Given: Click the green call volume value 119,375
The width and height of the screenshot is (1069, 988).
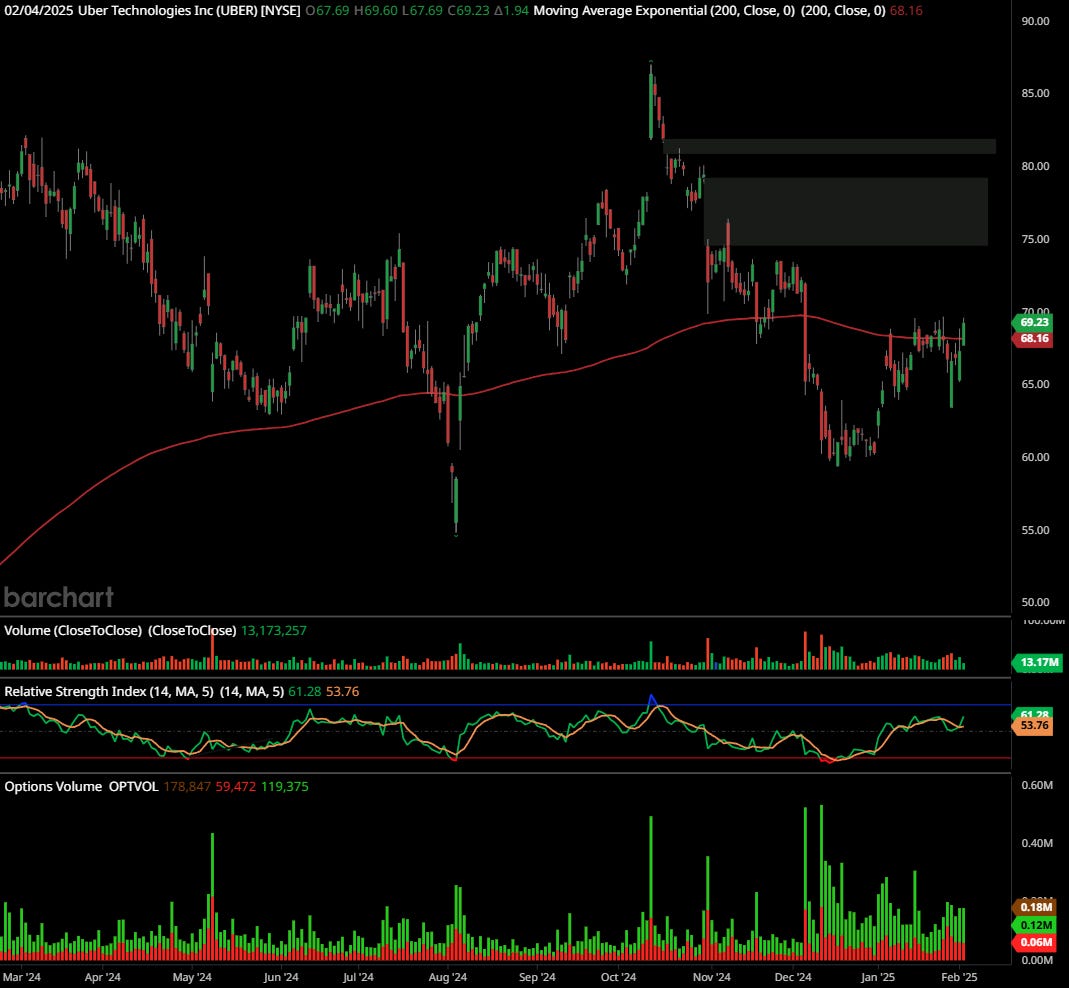Looking at the screenshot, I should (284, 787).
